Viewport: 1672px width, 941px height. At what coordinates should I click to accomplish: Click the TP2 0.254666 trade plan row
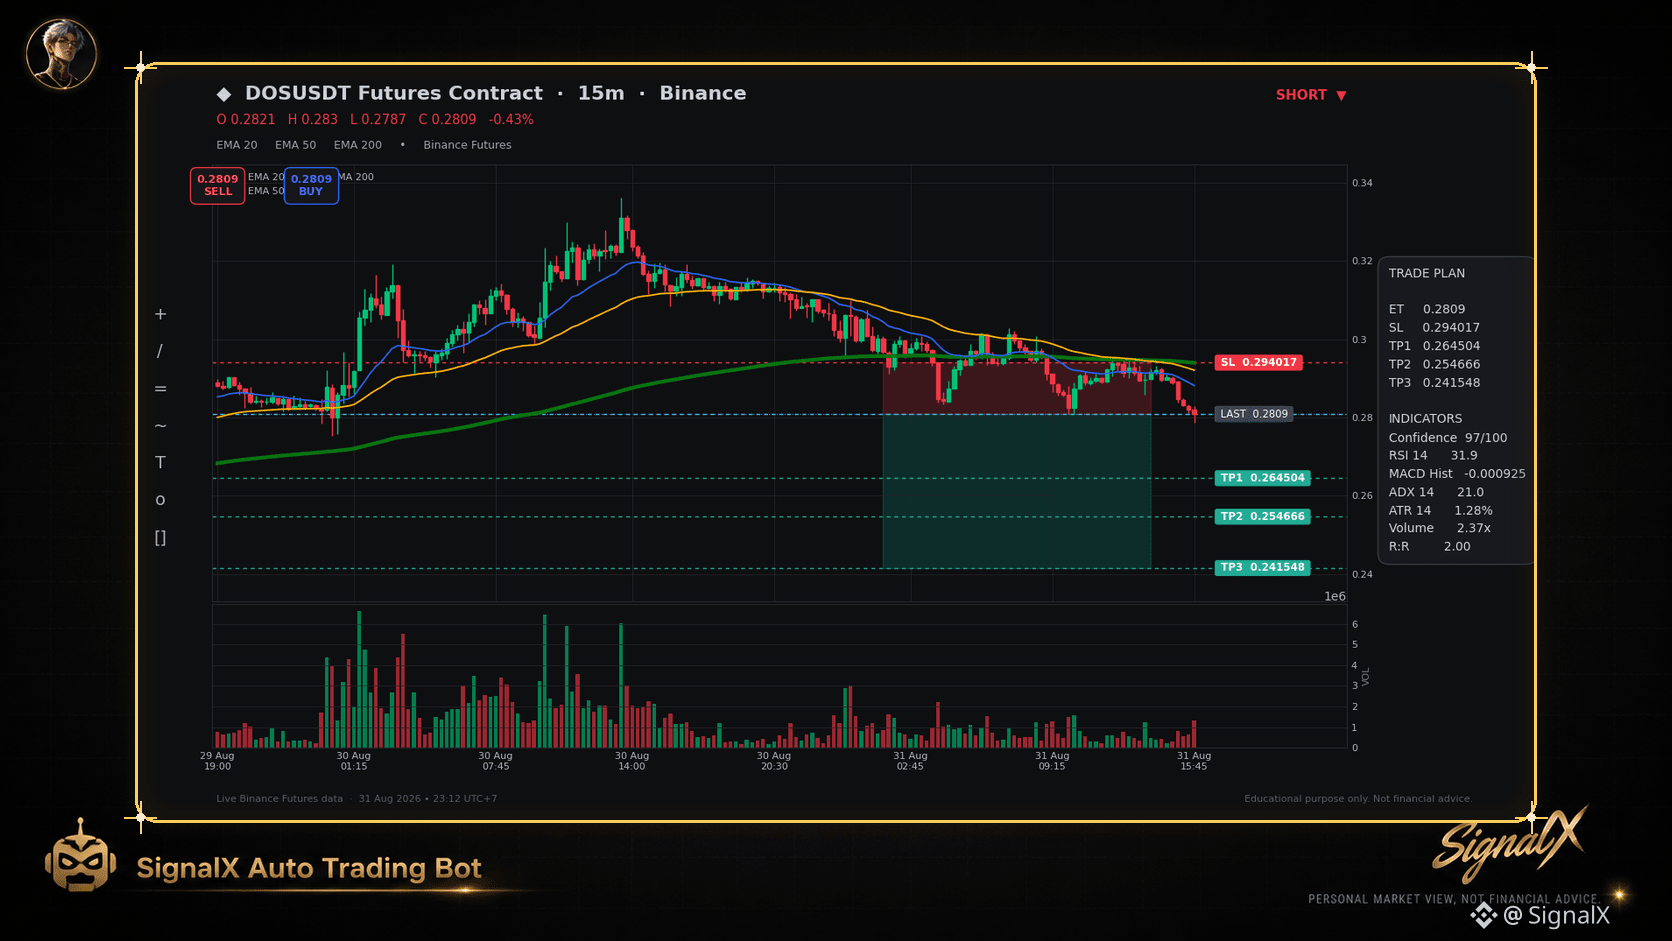pyautogui.click(x=1434, y=364)
